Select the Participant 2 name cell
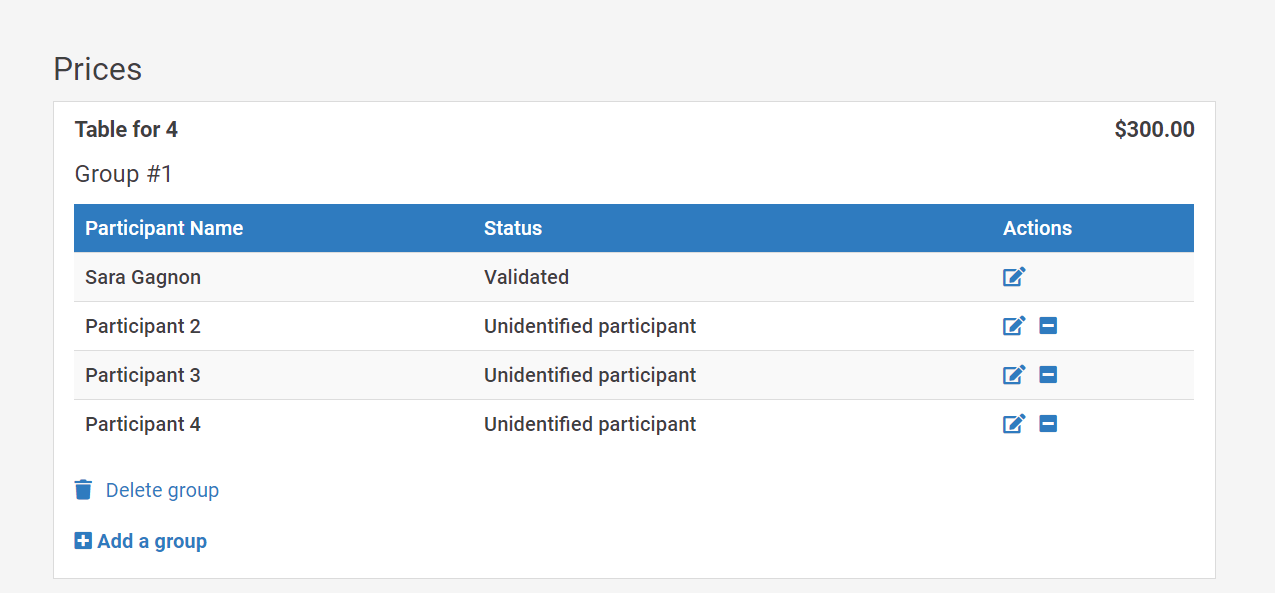This screenshot has height=593, width=1275. (143, 326)
